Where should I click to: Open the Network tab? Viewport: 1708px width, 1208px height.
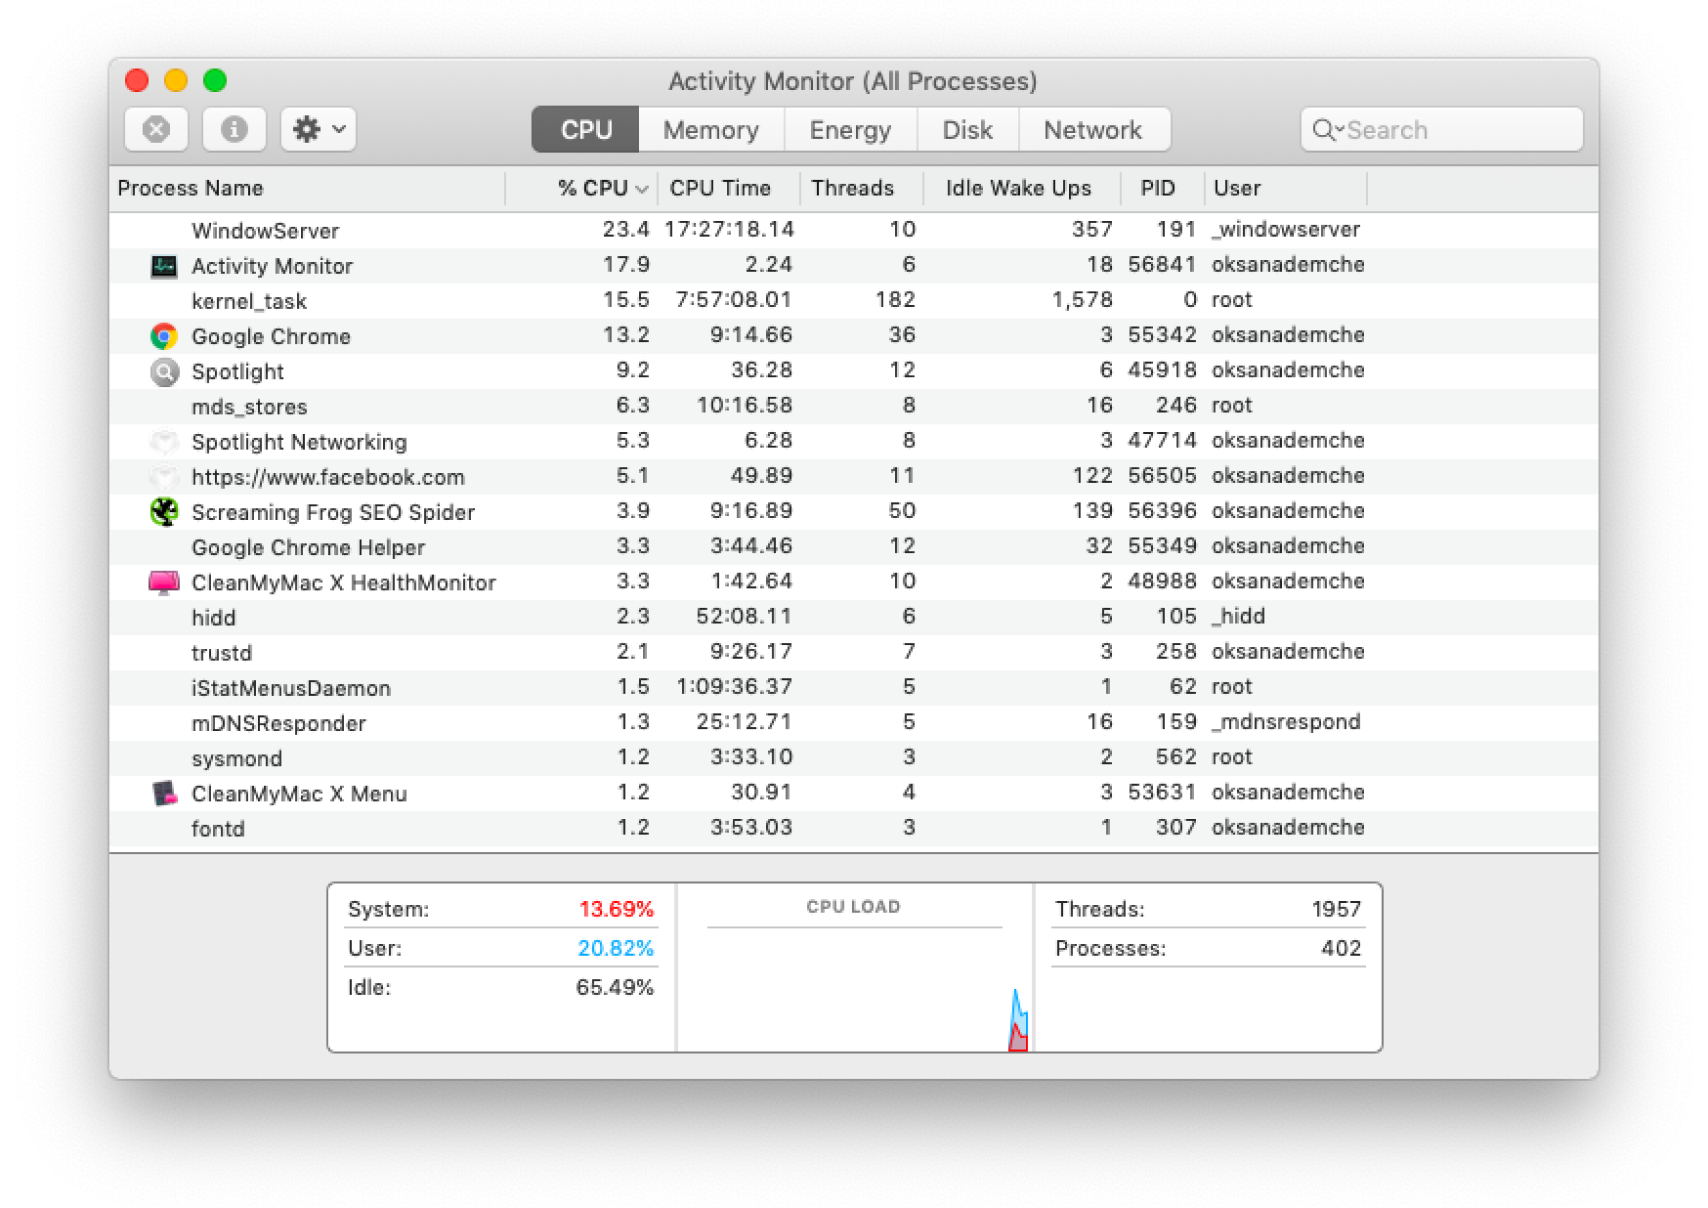point(1092,129)
